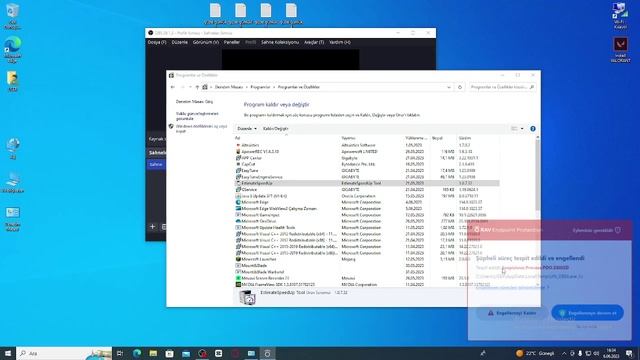Screen dimensions: 640x360
Task: Click Engellemeye devam et button
Action: tap(587, 313)
